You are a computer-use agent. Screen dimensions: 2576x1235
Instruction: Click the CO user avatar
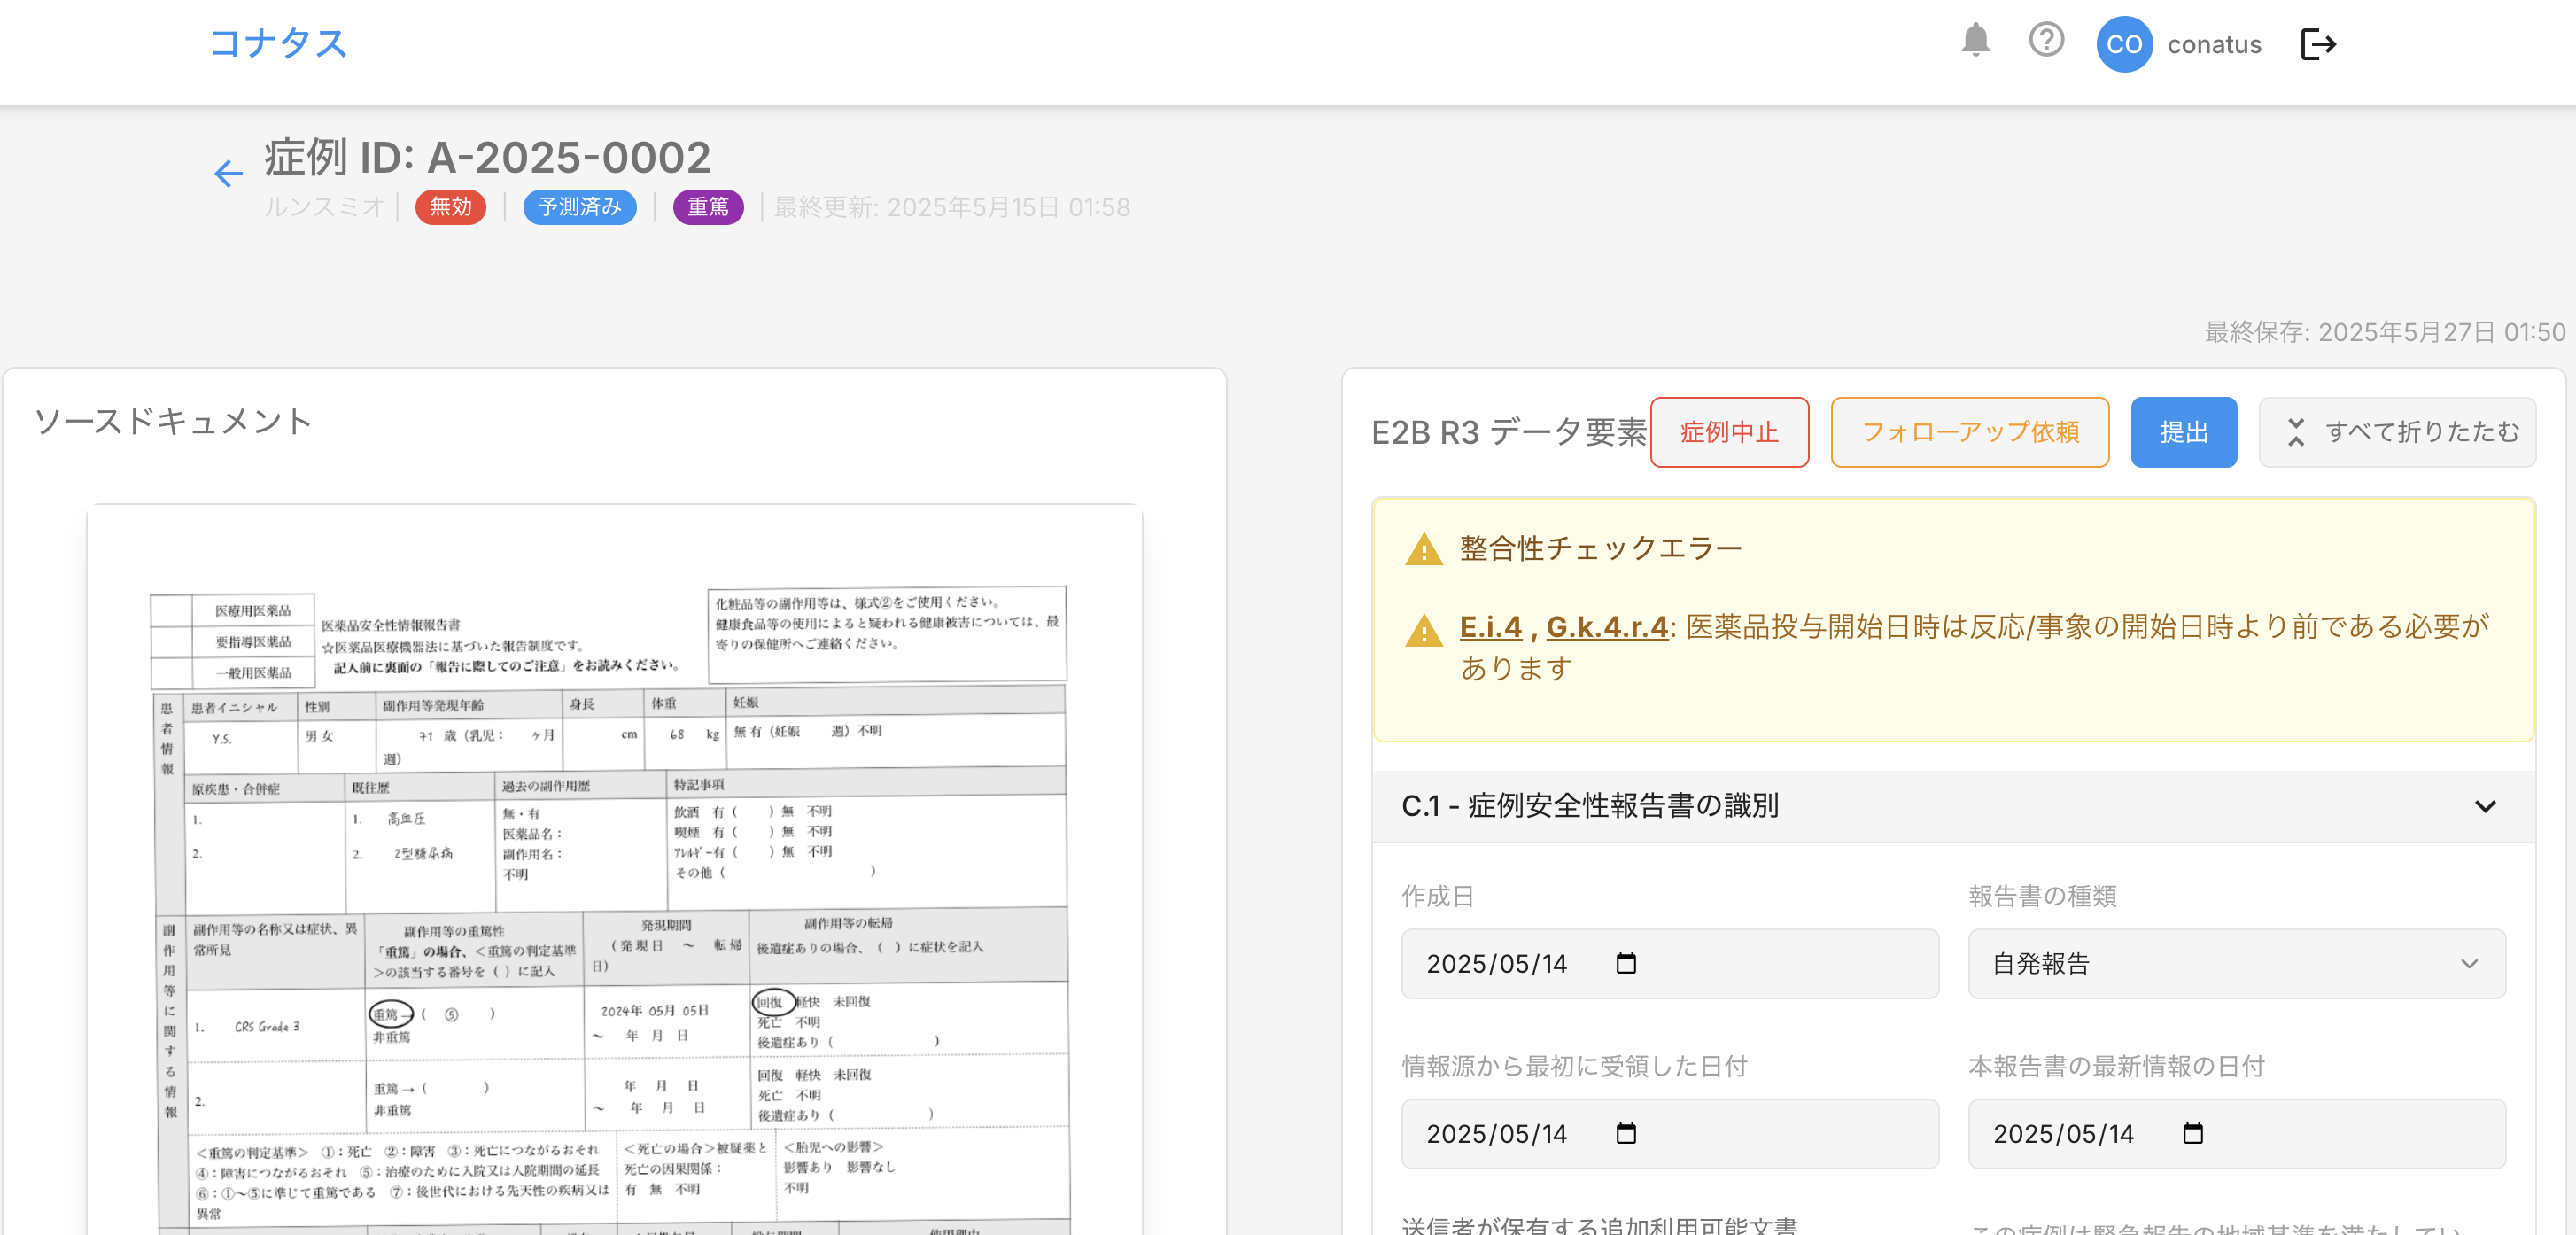coord(2124,44)
